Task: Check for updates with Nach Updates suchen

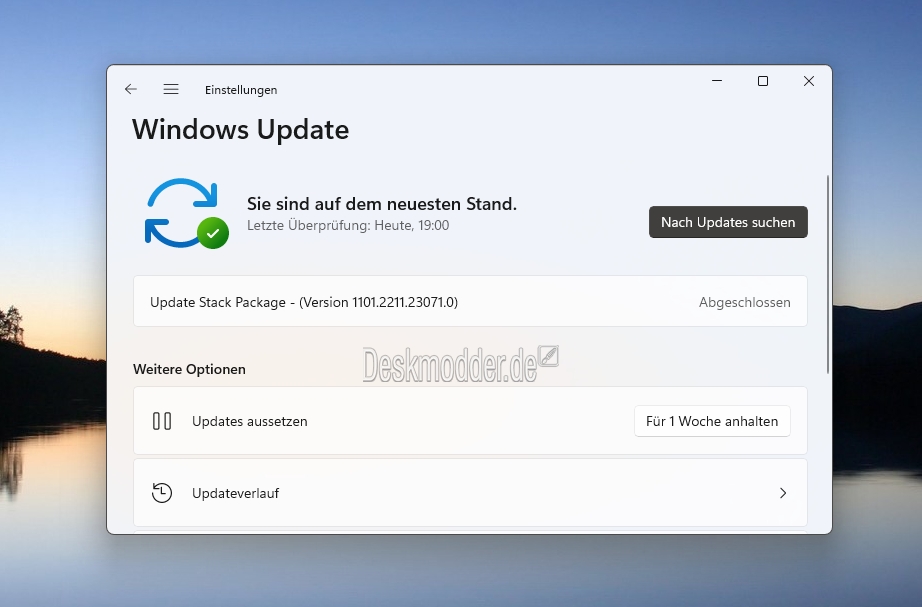Action: pyautogui.click(x=728, y=222)
